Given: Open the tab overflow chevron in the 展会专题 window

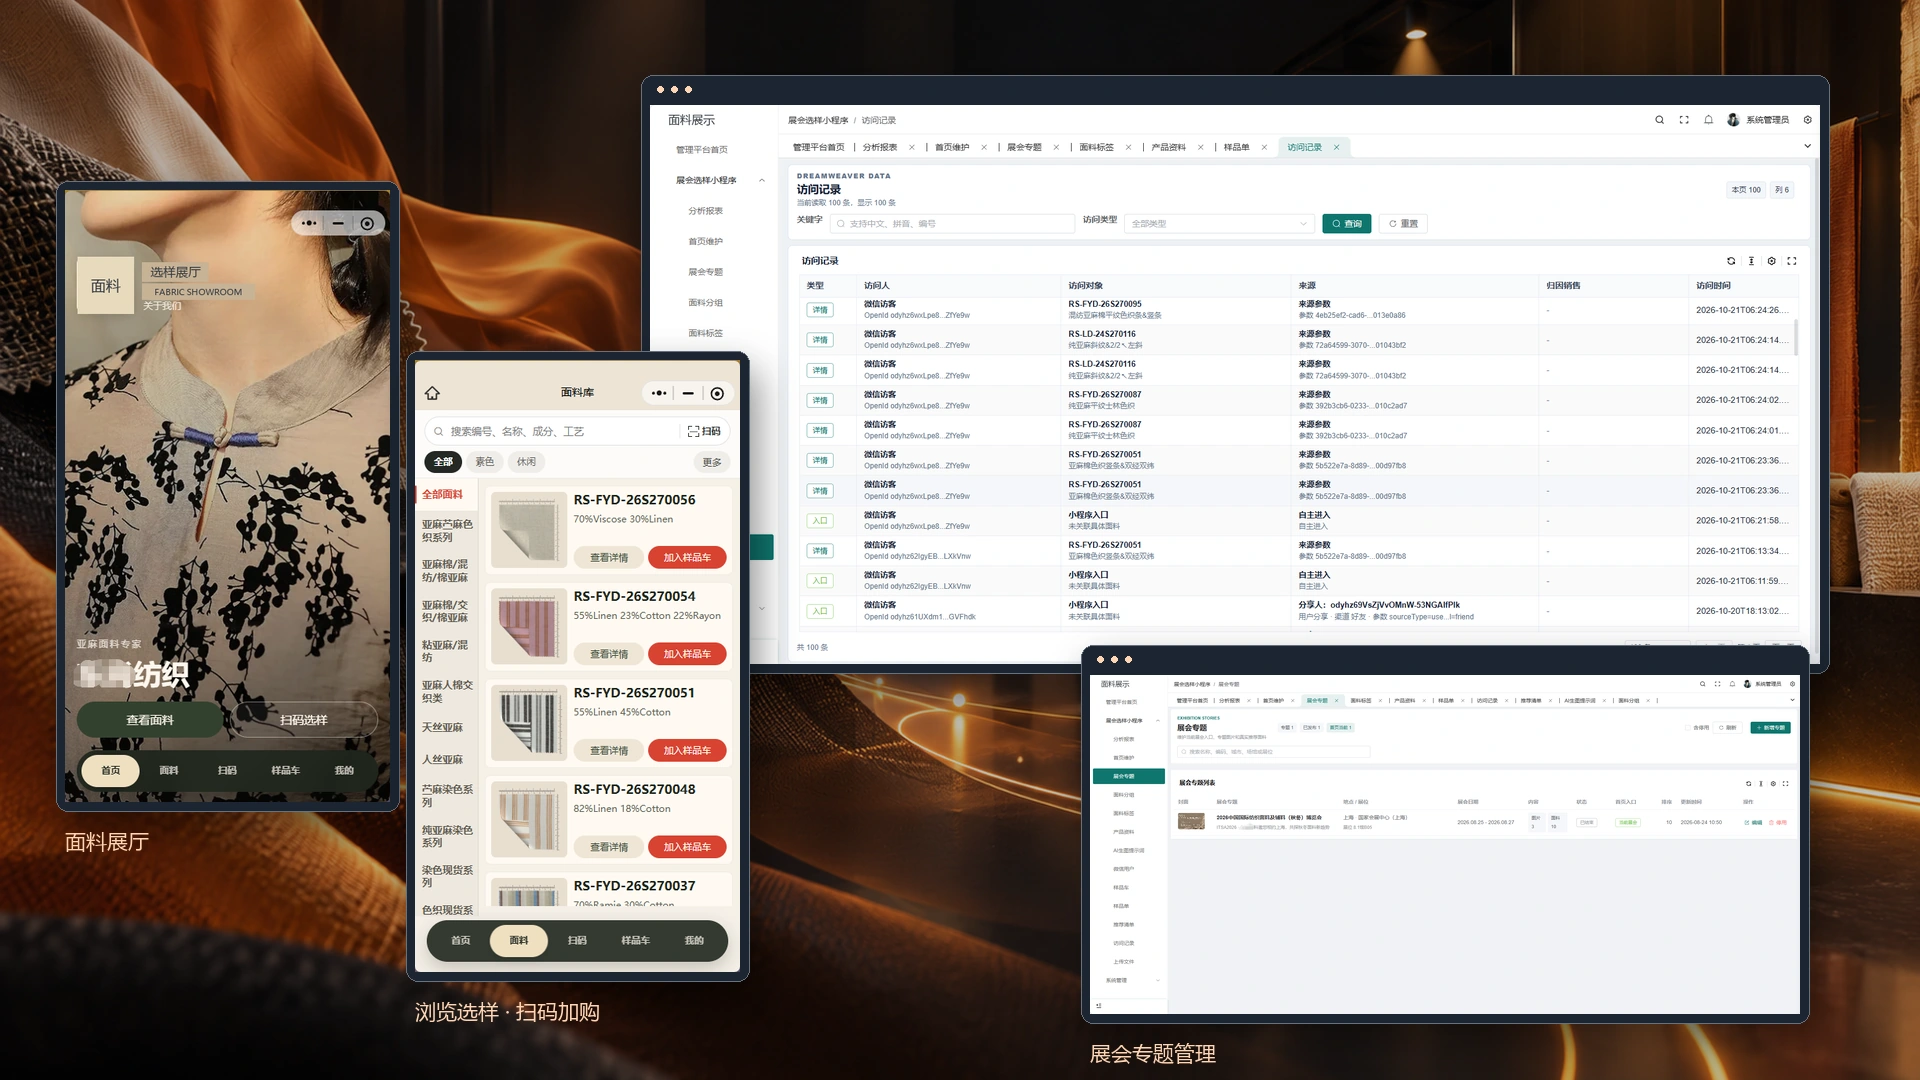Looking at the screenshot, I should tap(1792, 700).
